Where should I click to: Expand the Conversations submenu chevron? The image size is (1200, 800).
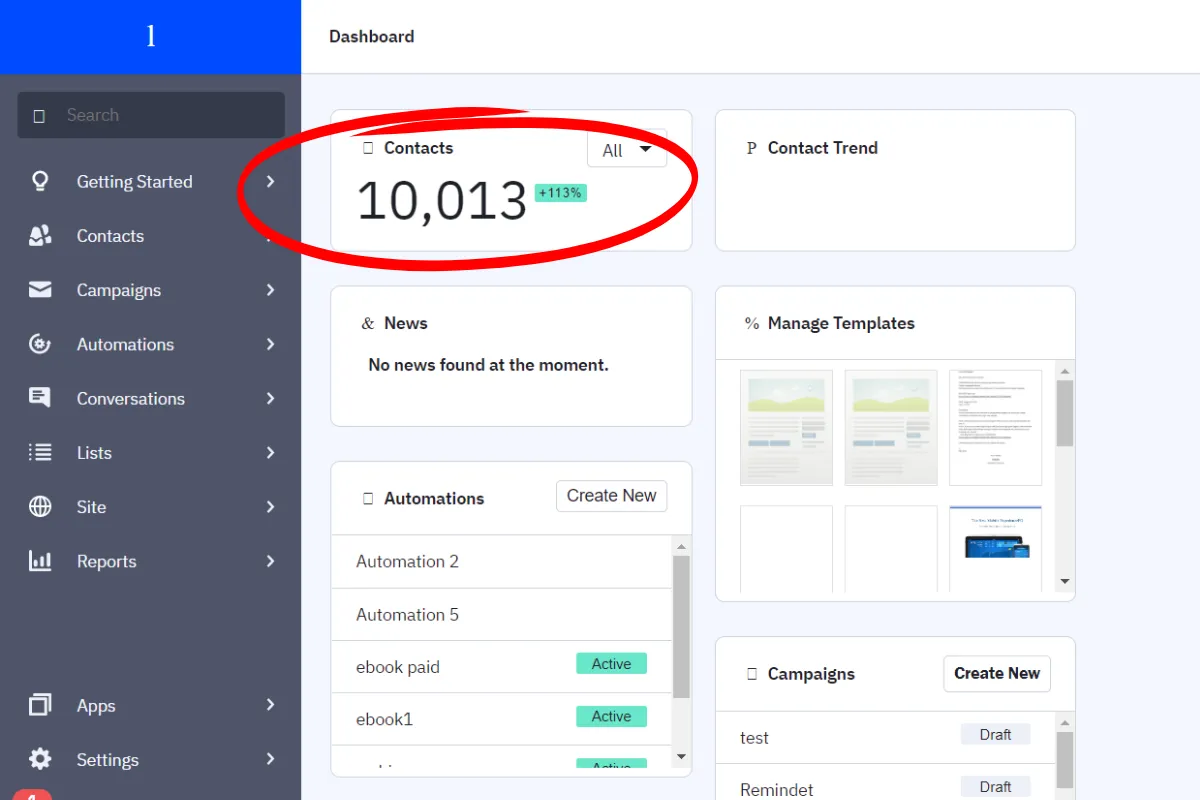tap(270, 398)
